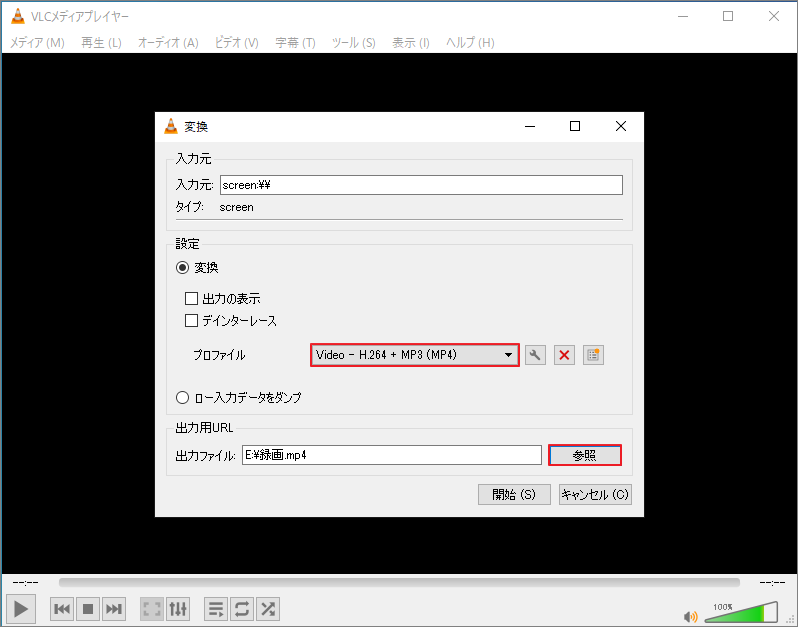
Task: Delete selected profile with red X icon
Action: click(564, 355)
